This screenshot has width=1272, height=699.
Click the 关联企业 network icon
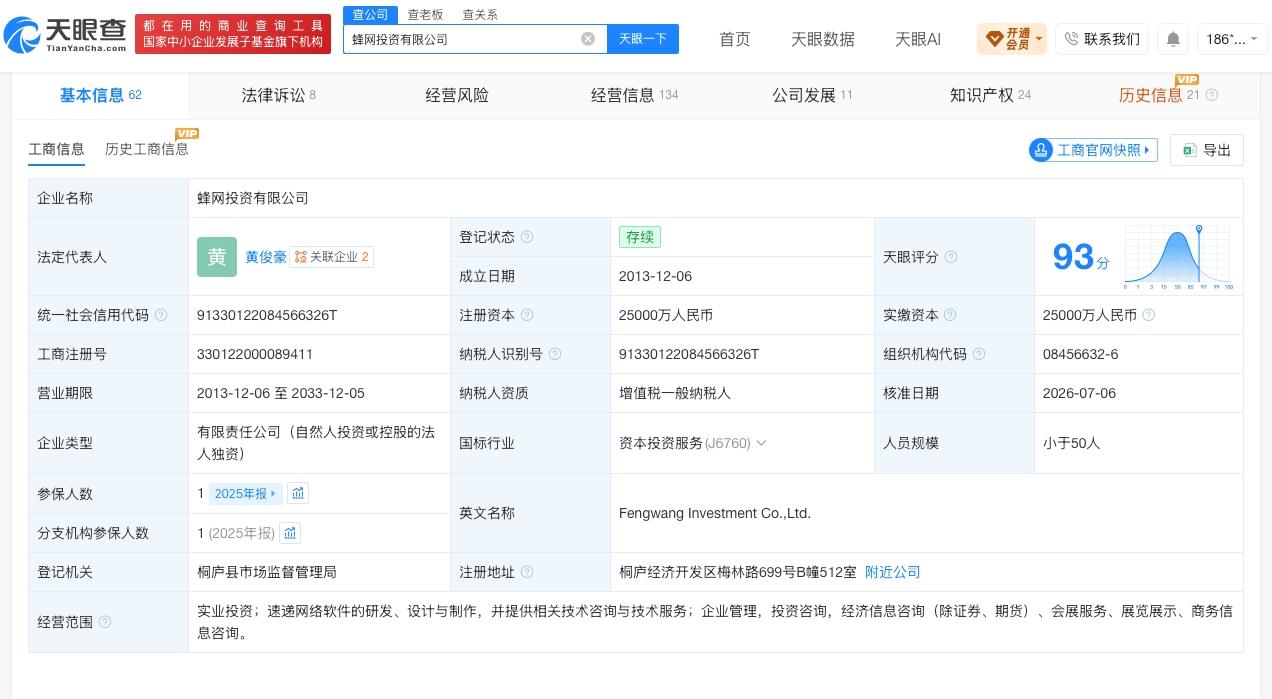click(x=300, y=257)
